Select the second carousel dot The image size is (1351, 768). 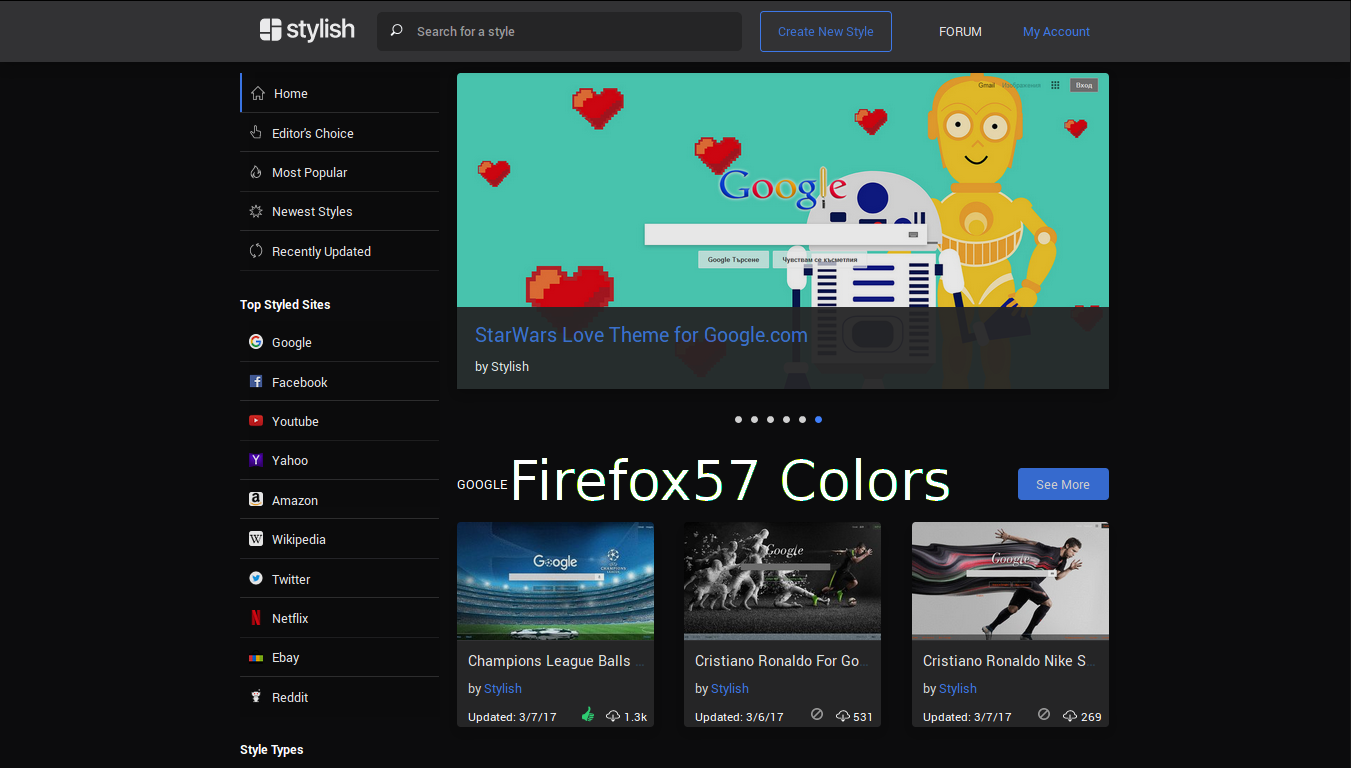pos(754,420)
